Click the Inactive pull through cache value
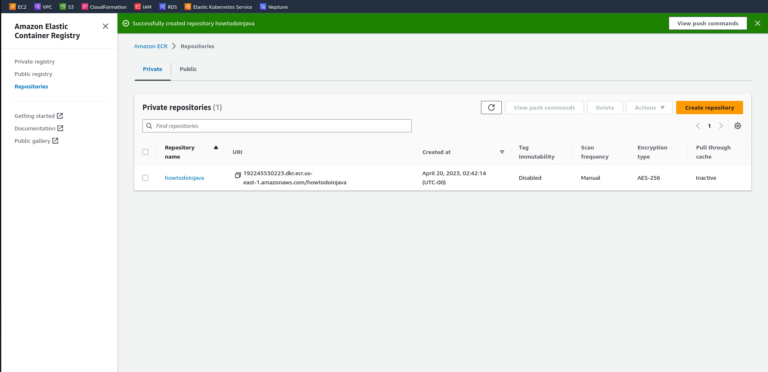This screenshot has width=768, height=372. click(706, 178)
